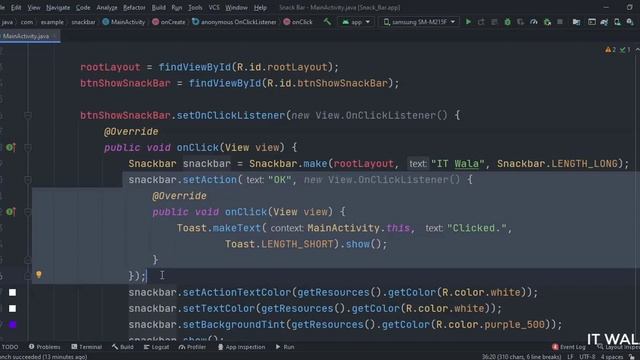This screenshot has width=640, height=360.
Task: Open the VCS menu
Action: 214,7
